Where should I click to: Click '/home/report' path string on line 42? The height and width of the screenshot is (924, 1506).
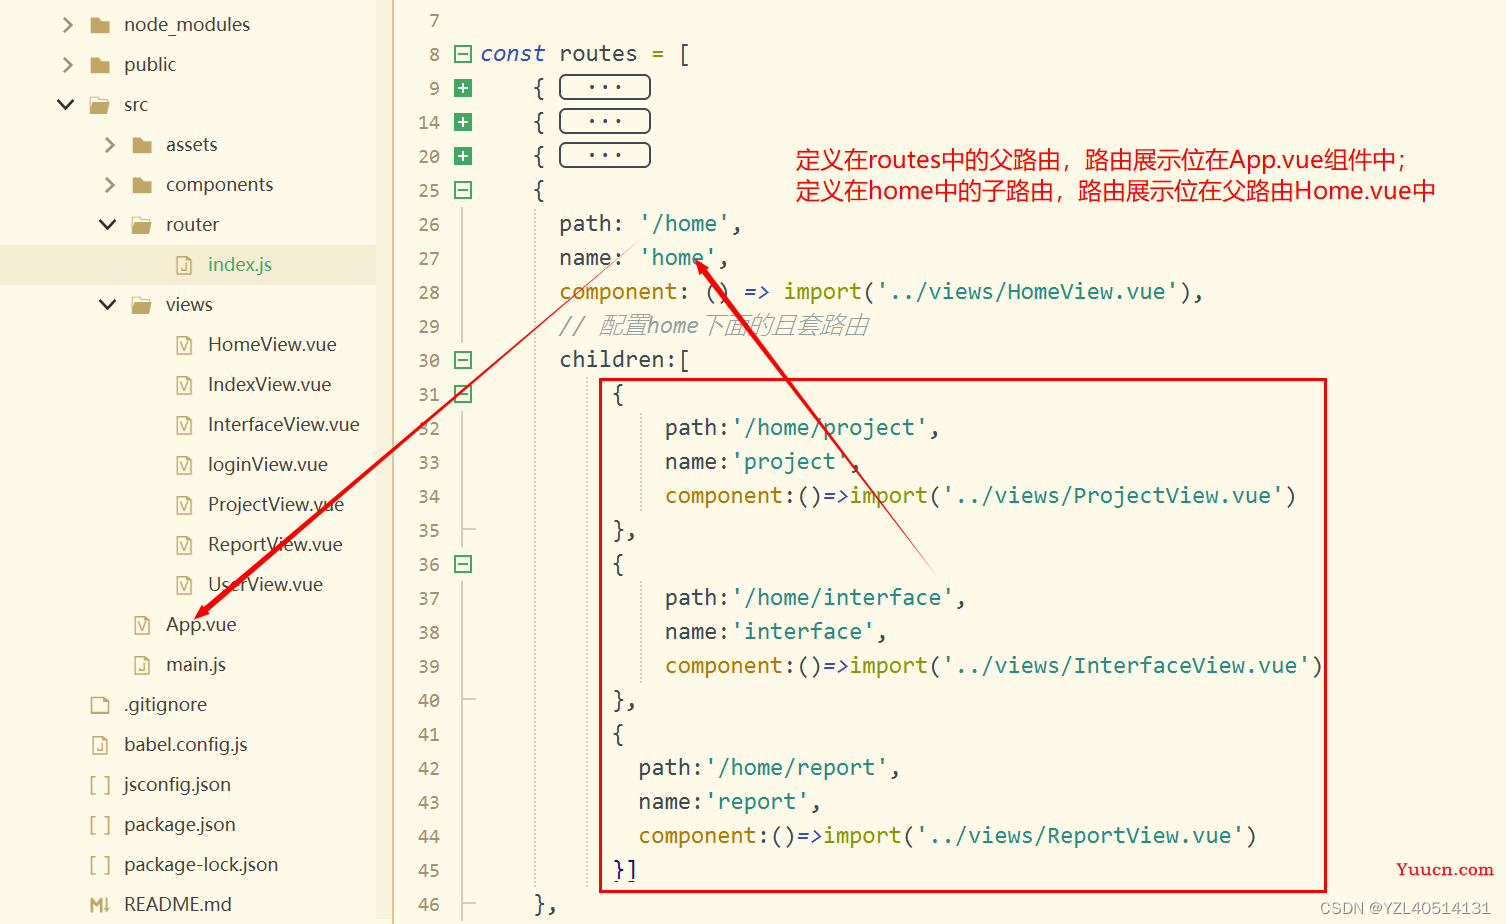tap(796, 768)
